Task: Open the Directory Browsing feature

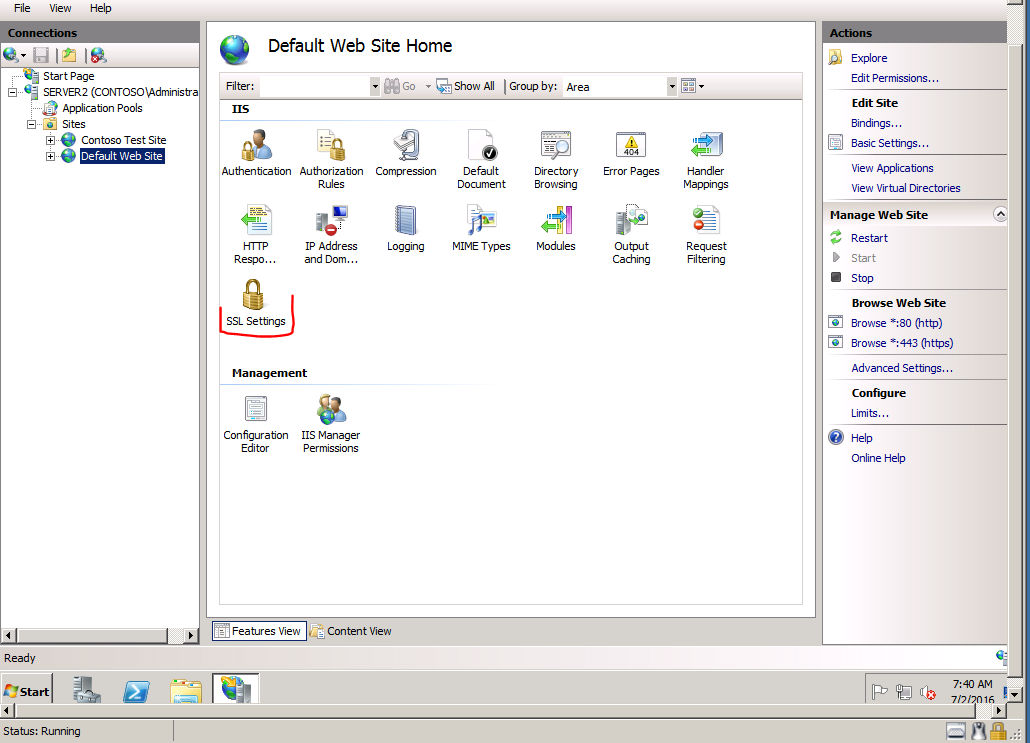Action: tap(556, 160)
